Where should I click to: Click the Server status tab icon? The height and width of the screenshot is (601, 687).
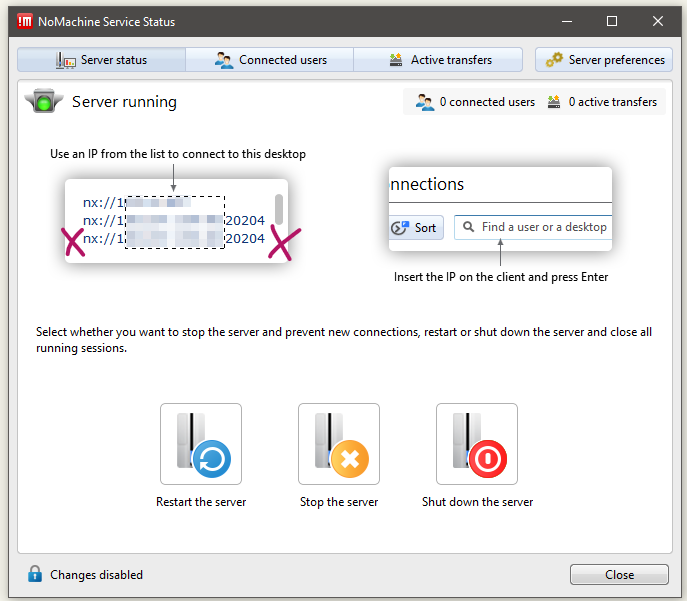tap(65, 60)
